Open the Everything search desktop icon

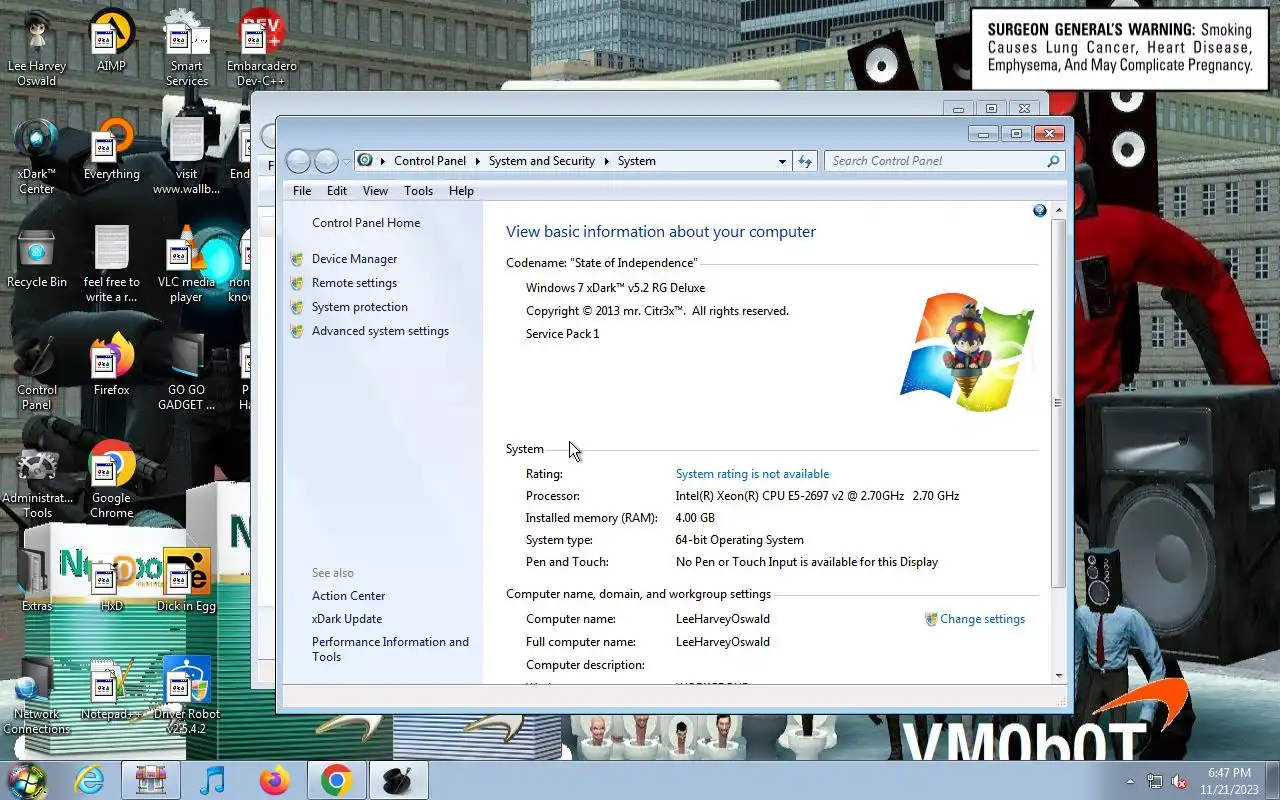[x=111, y=150]
